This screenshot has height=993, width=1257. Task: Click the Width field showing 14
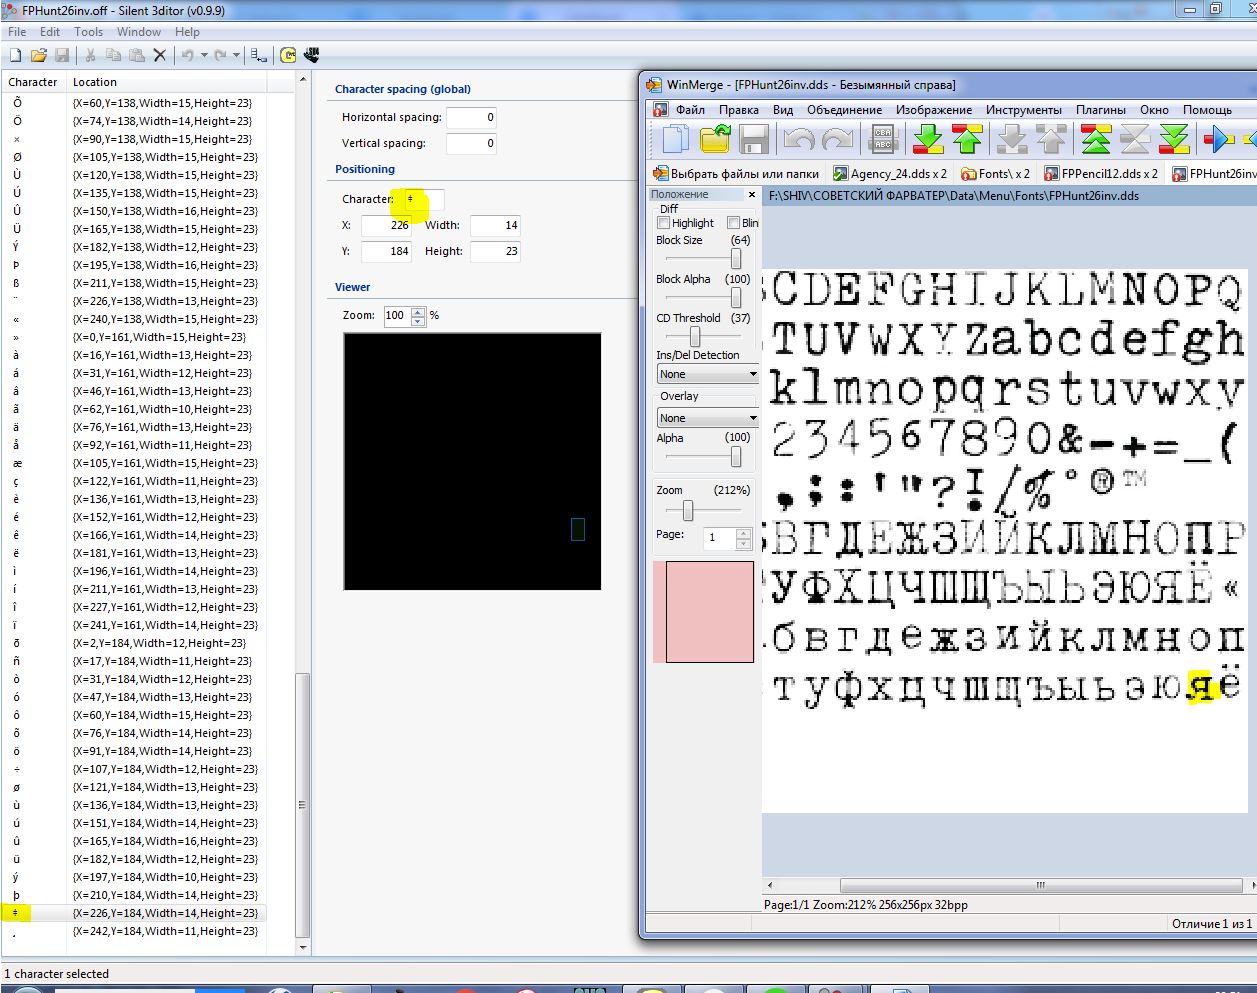[x=495, y=225]
